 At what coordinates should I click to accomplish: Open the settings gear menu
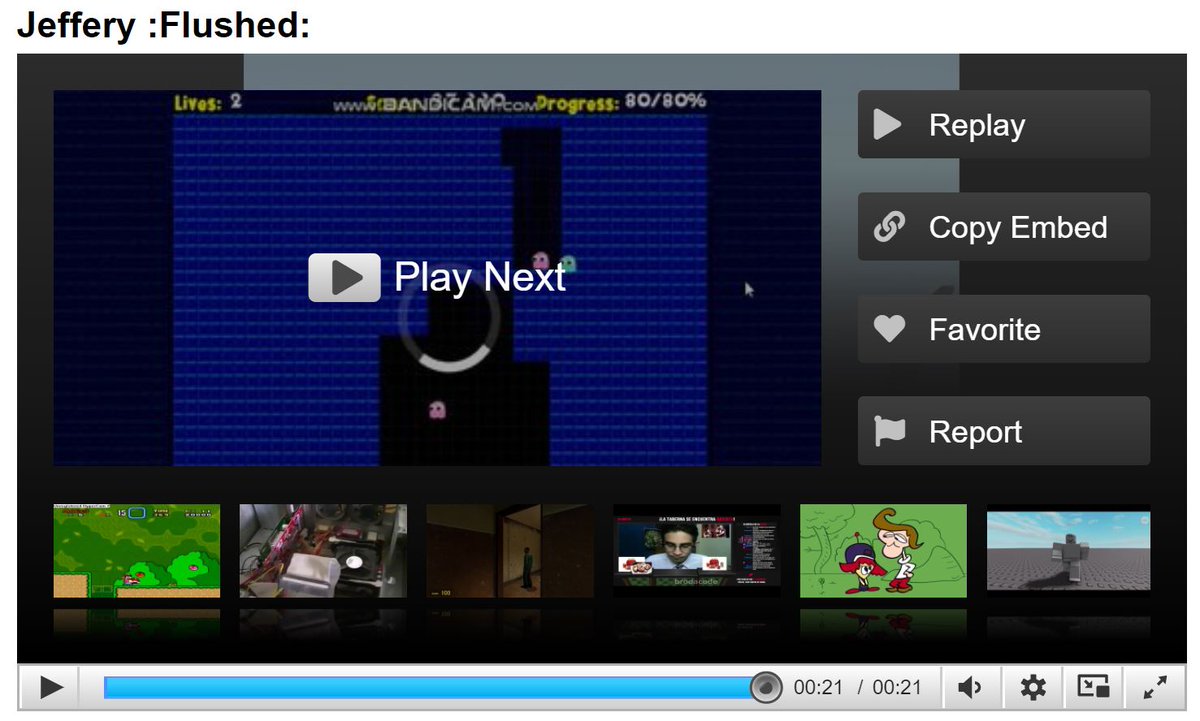(1032, 687)
